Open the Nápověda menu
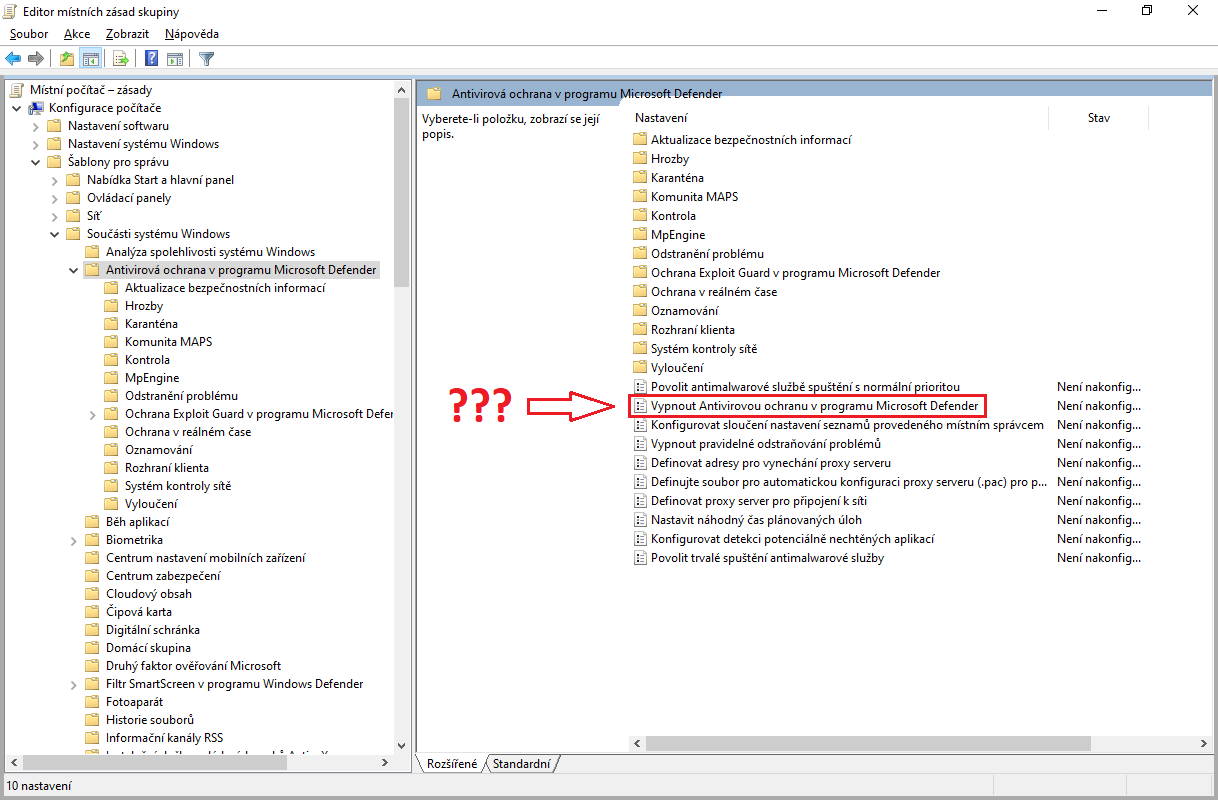 [x=192, y=34]
